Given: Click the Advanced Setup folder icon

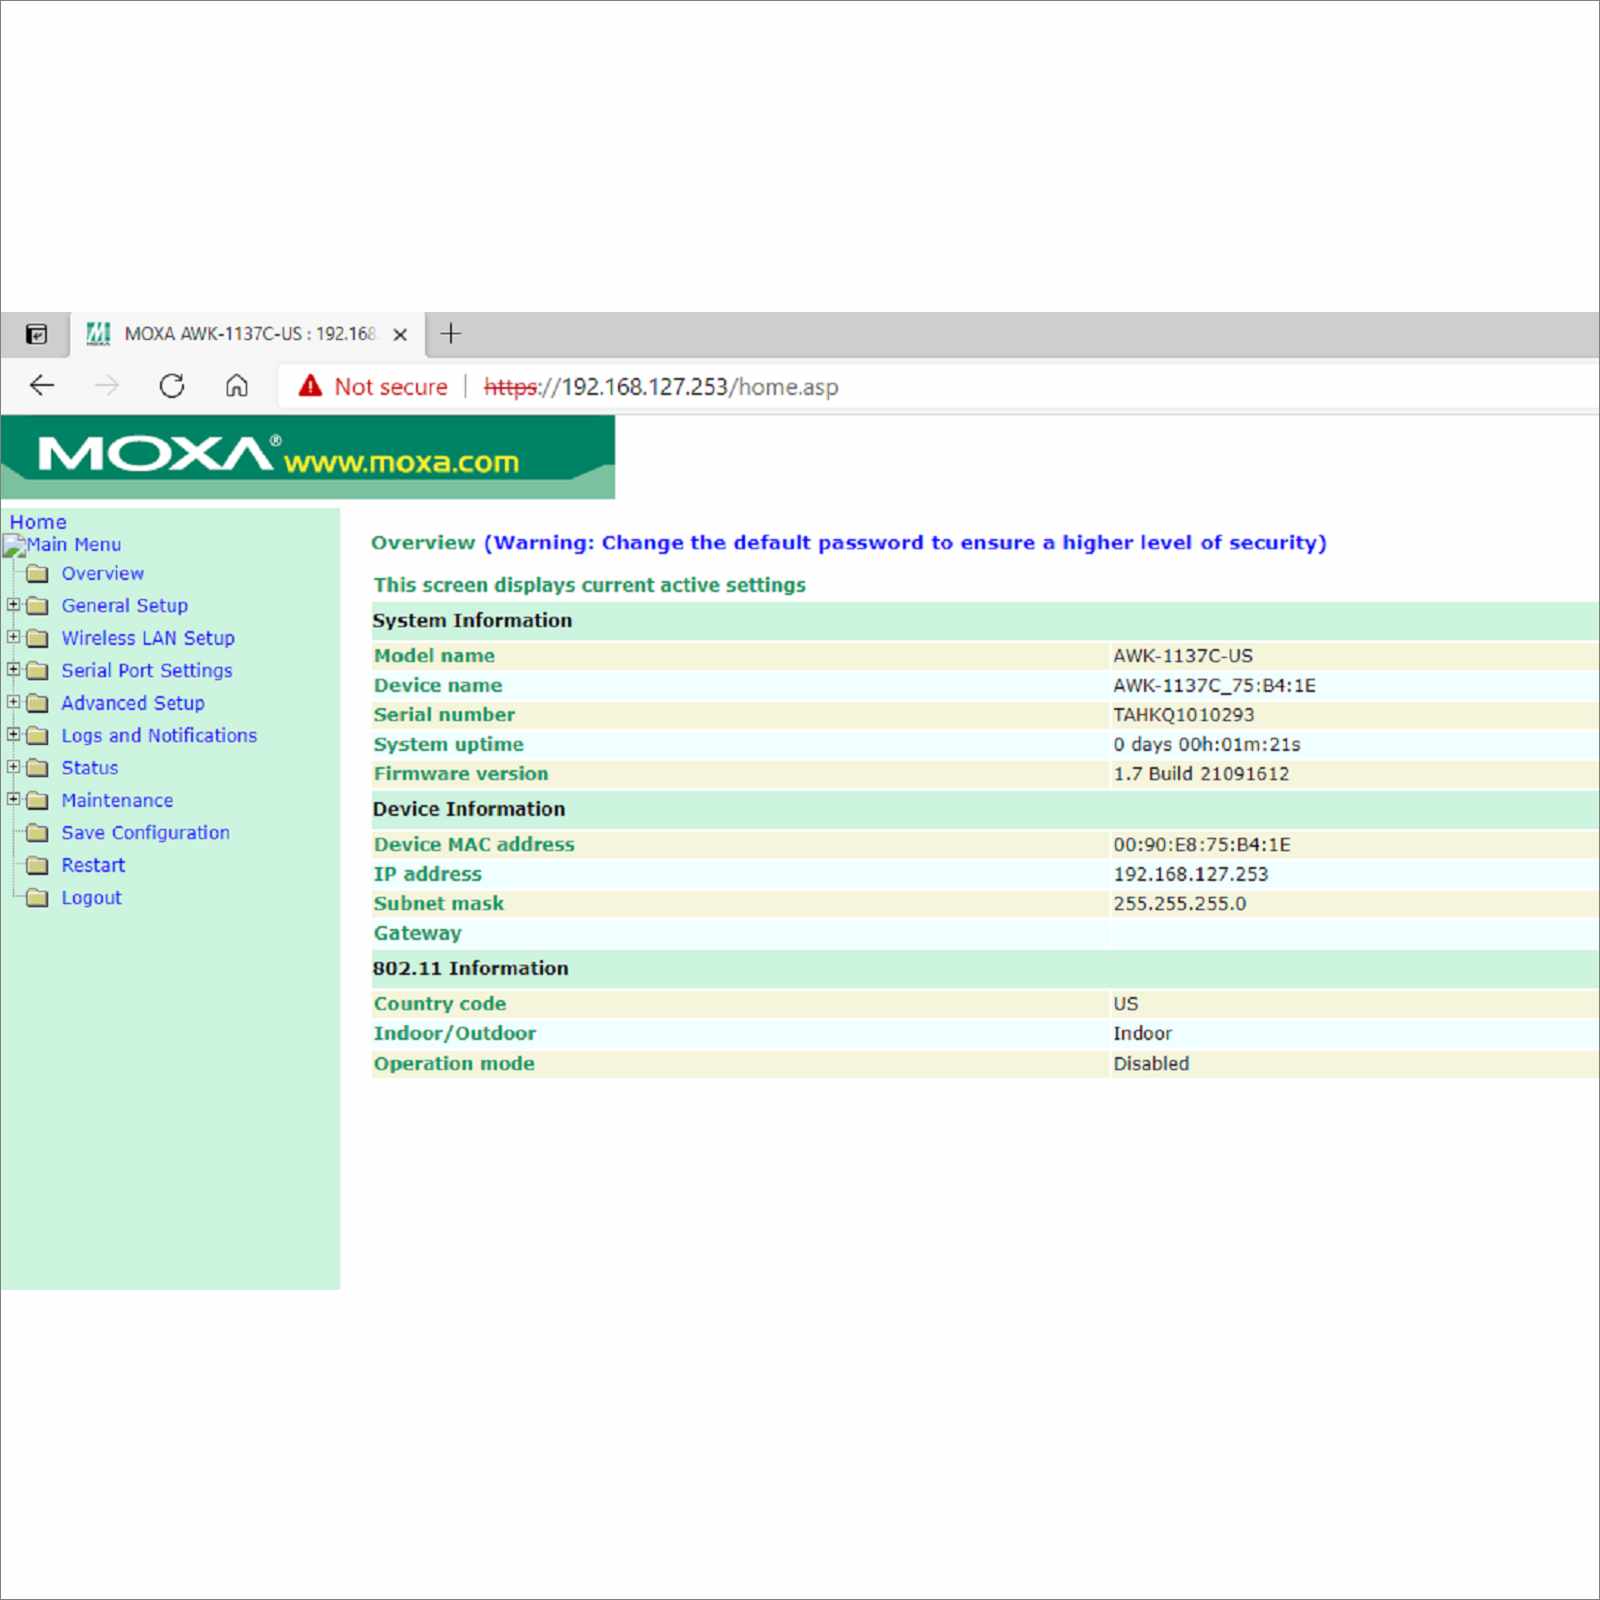Looking at the screenshot, I should click(37, 703).
